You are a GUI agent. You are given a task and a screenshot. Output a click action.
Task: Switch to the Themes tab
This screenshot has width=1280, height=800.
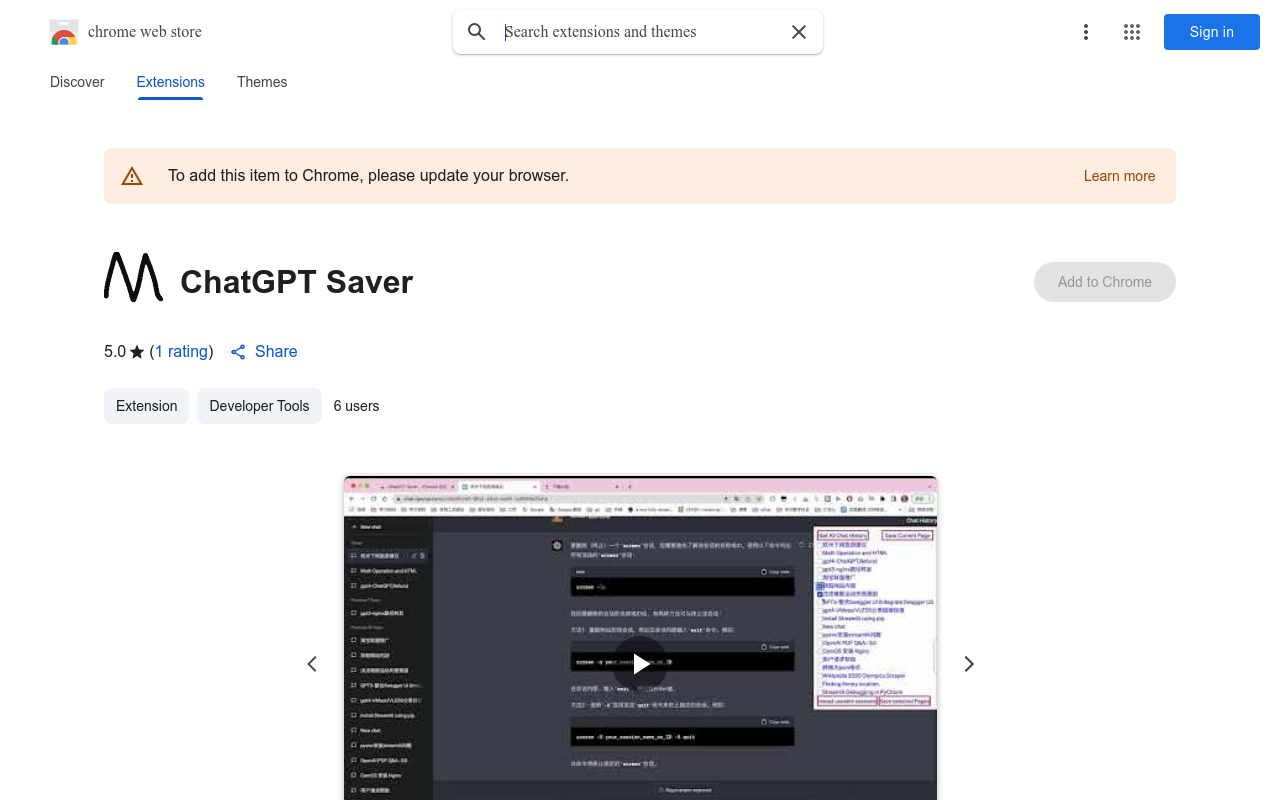point(262,82)
